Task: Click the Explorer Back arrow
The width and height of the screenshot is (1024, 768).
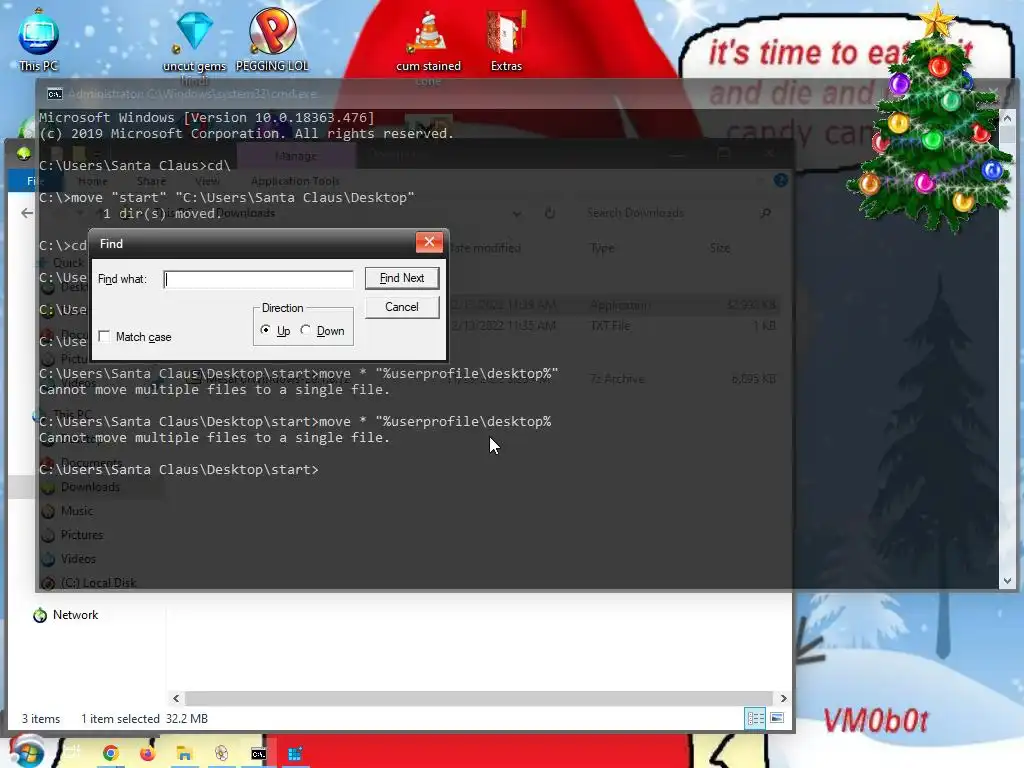Action: coord(27,213)
